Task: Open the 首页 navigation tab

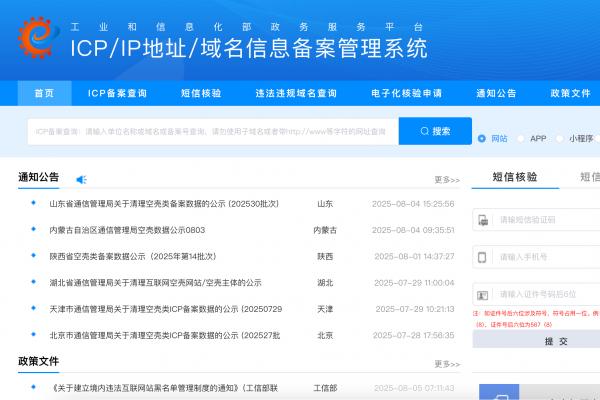Action: (x=44, y=93)
